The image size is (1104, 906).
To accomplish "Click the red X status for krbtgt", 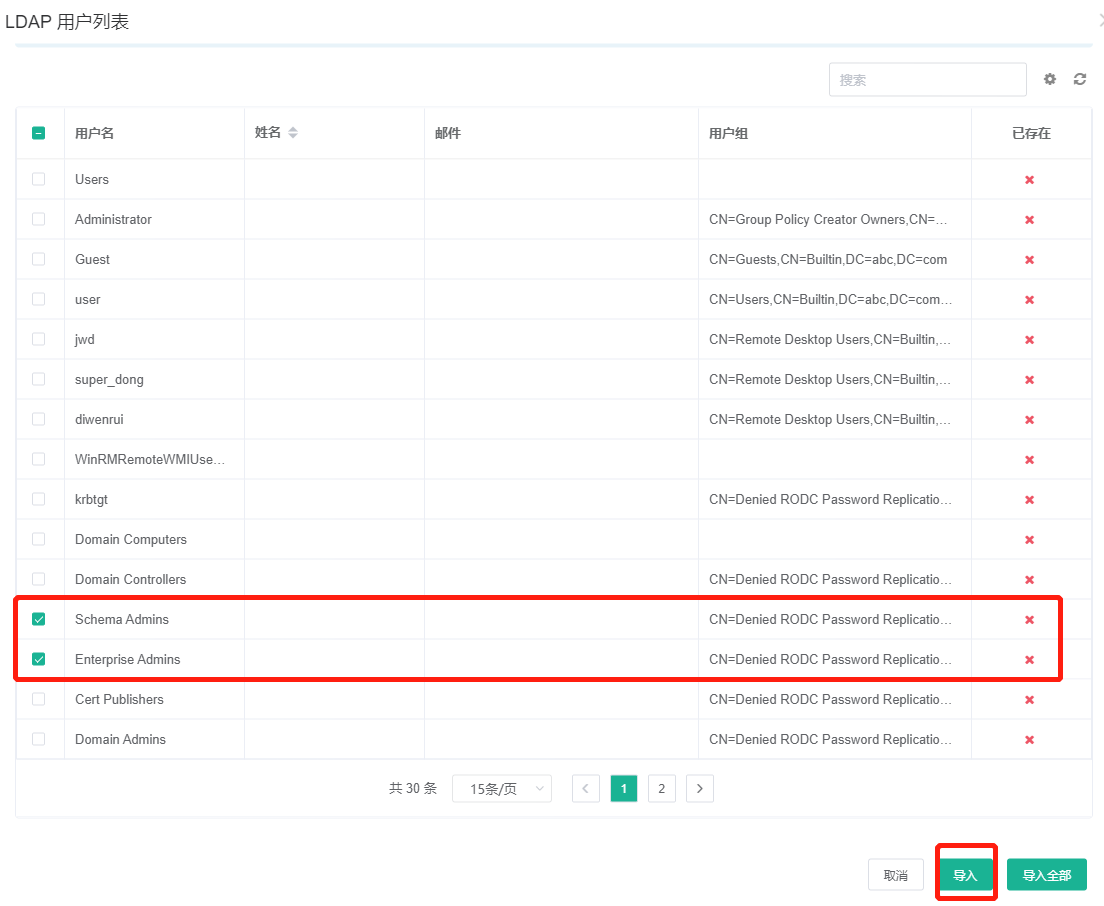I will [1029, 499].
